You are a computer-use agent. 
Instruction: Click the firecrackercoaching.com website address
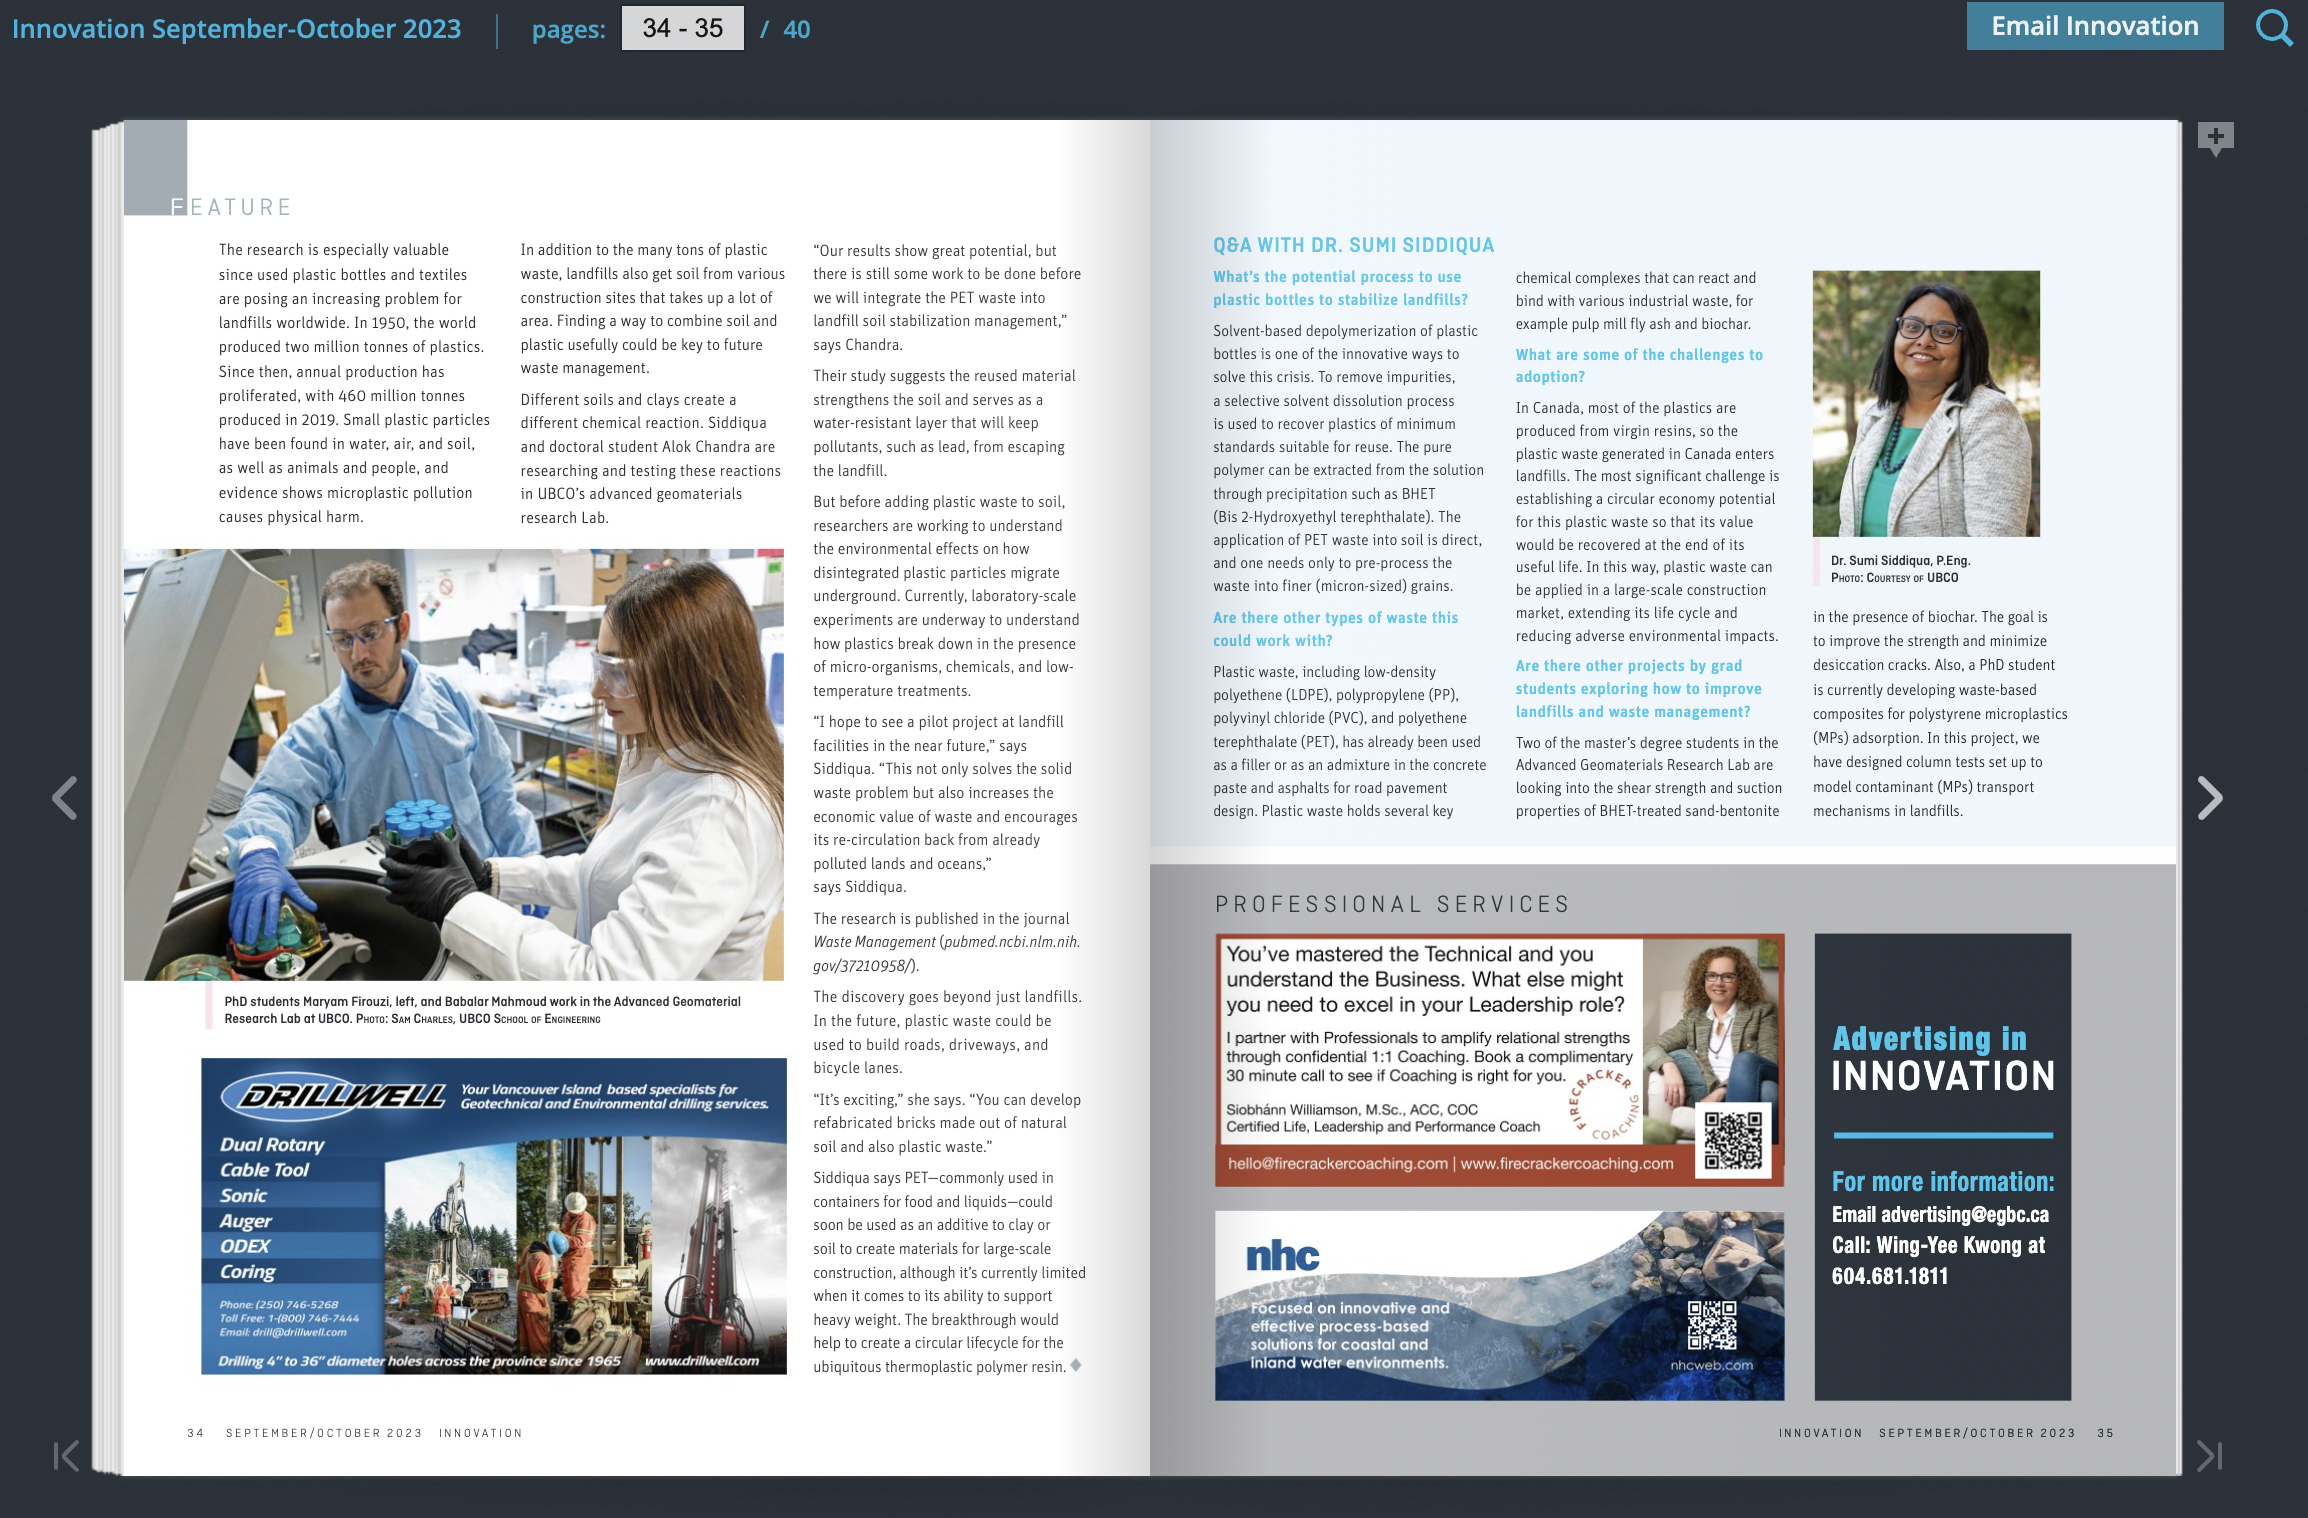tap(1566, 1163)
